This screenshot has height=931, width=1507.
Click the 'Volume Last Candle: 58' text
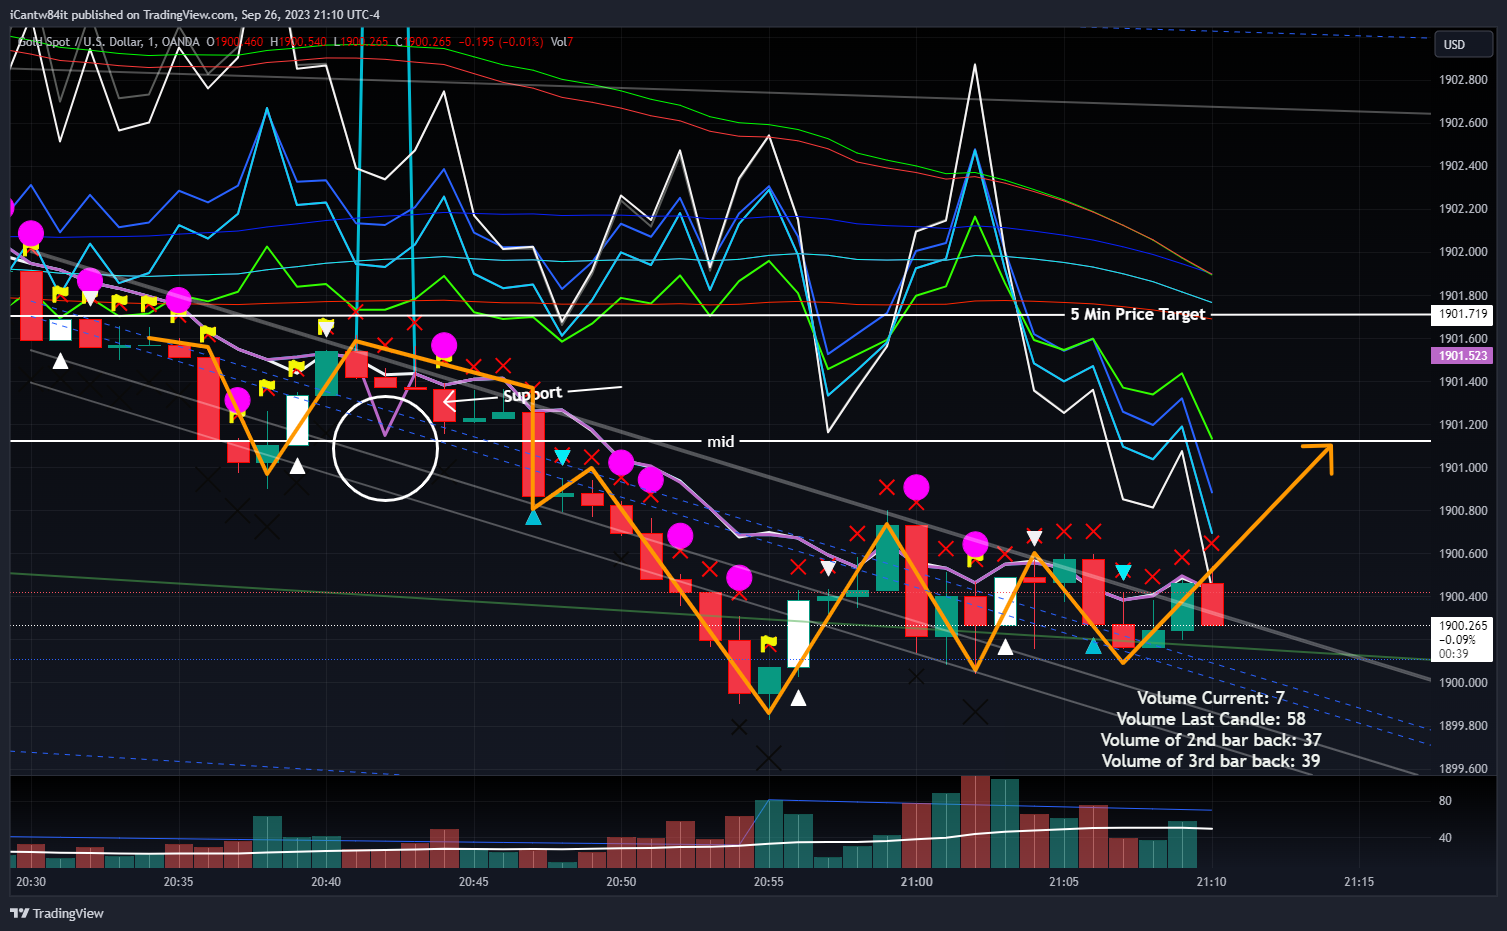click(x=1210, y=719)
